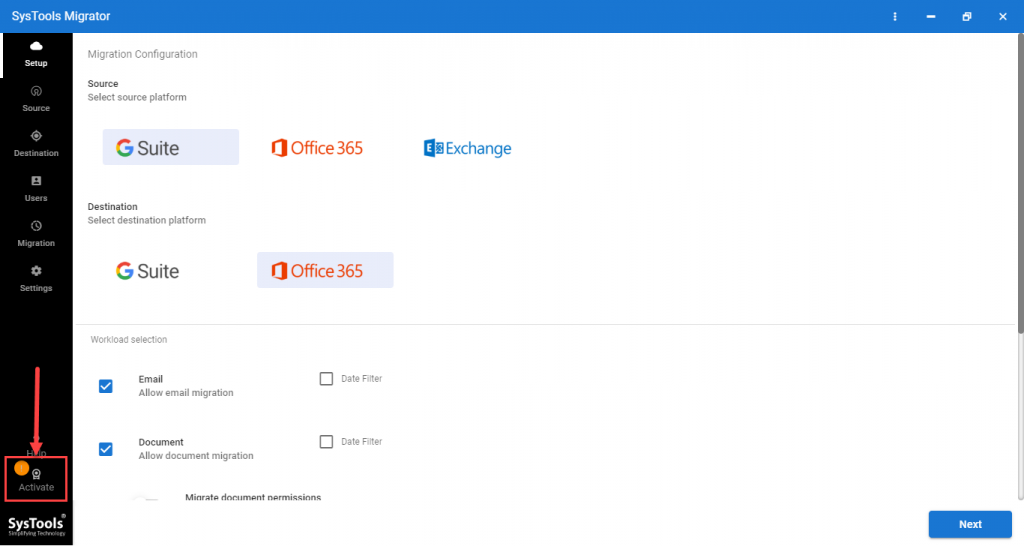Select the Users sidebar icon
The image size is (1024, 546).
36,182
